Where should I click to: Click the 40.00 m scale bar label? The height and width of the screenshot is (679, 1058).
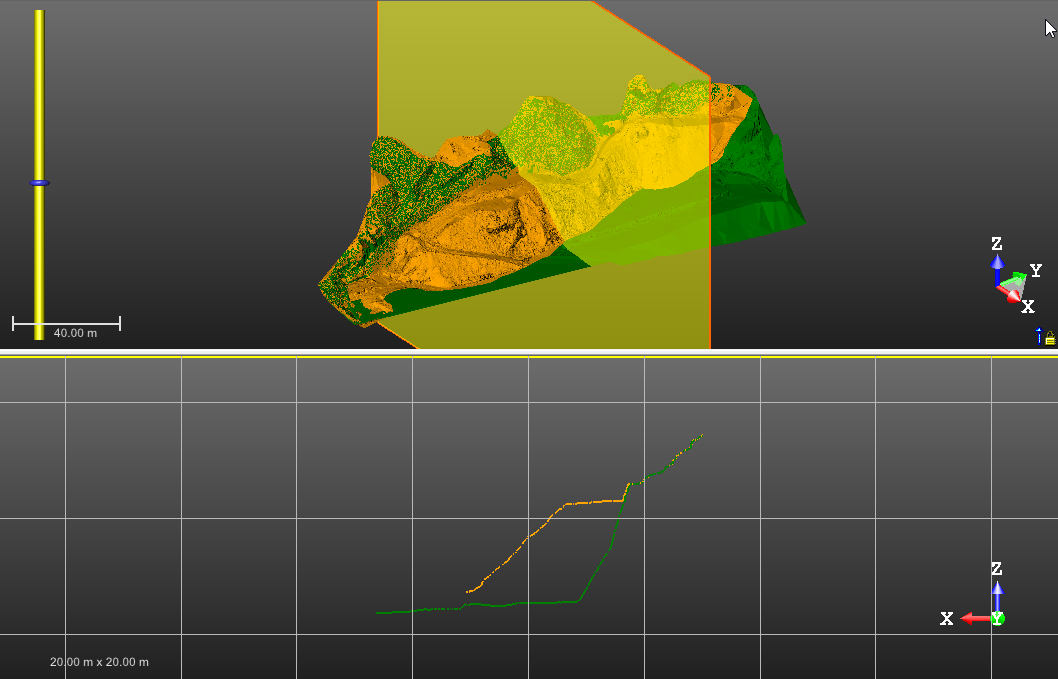pyautogui.click(x=75, y=333)
